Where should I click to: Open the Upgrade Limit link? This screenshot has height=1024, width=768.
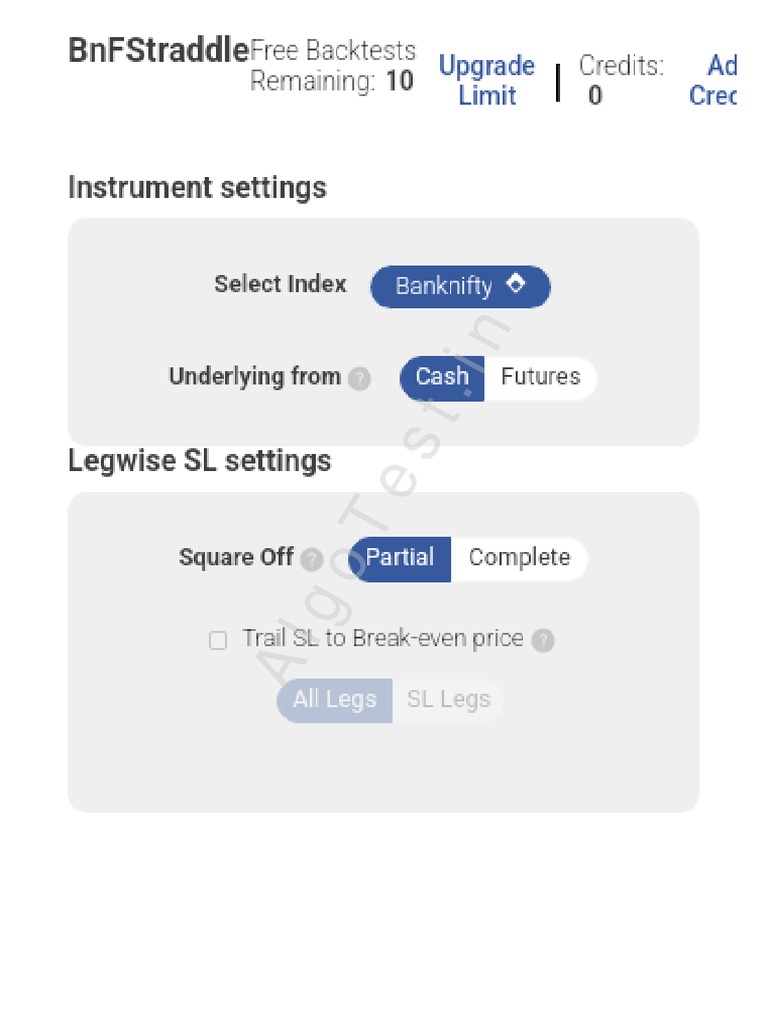tap(487, 81)
